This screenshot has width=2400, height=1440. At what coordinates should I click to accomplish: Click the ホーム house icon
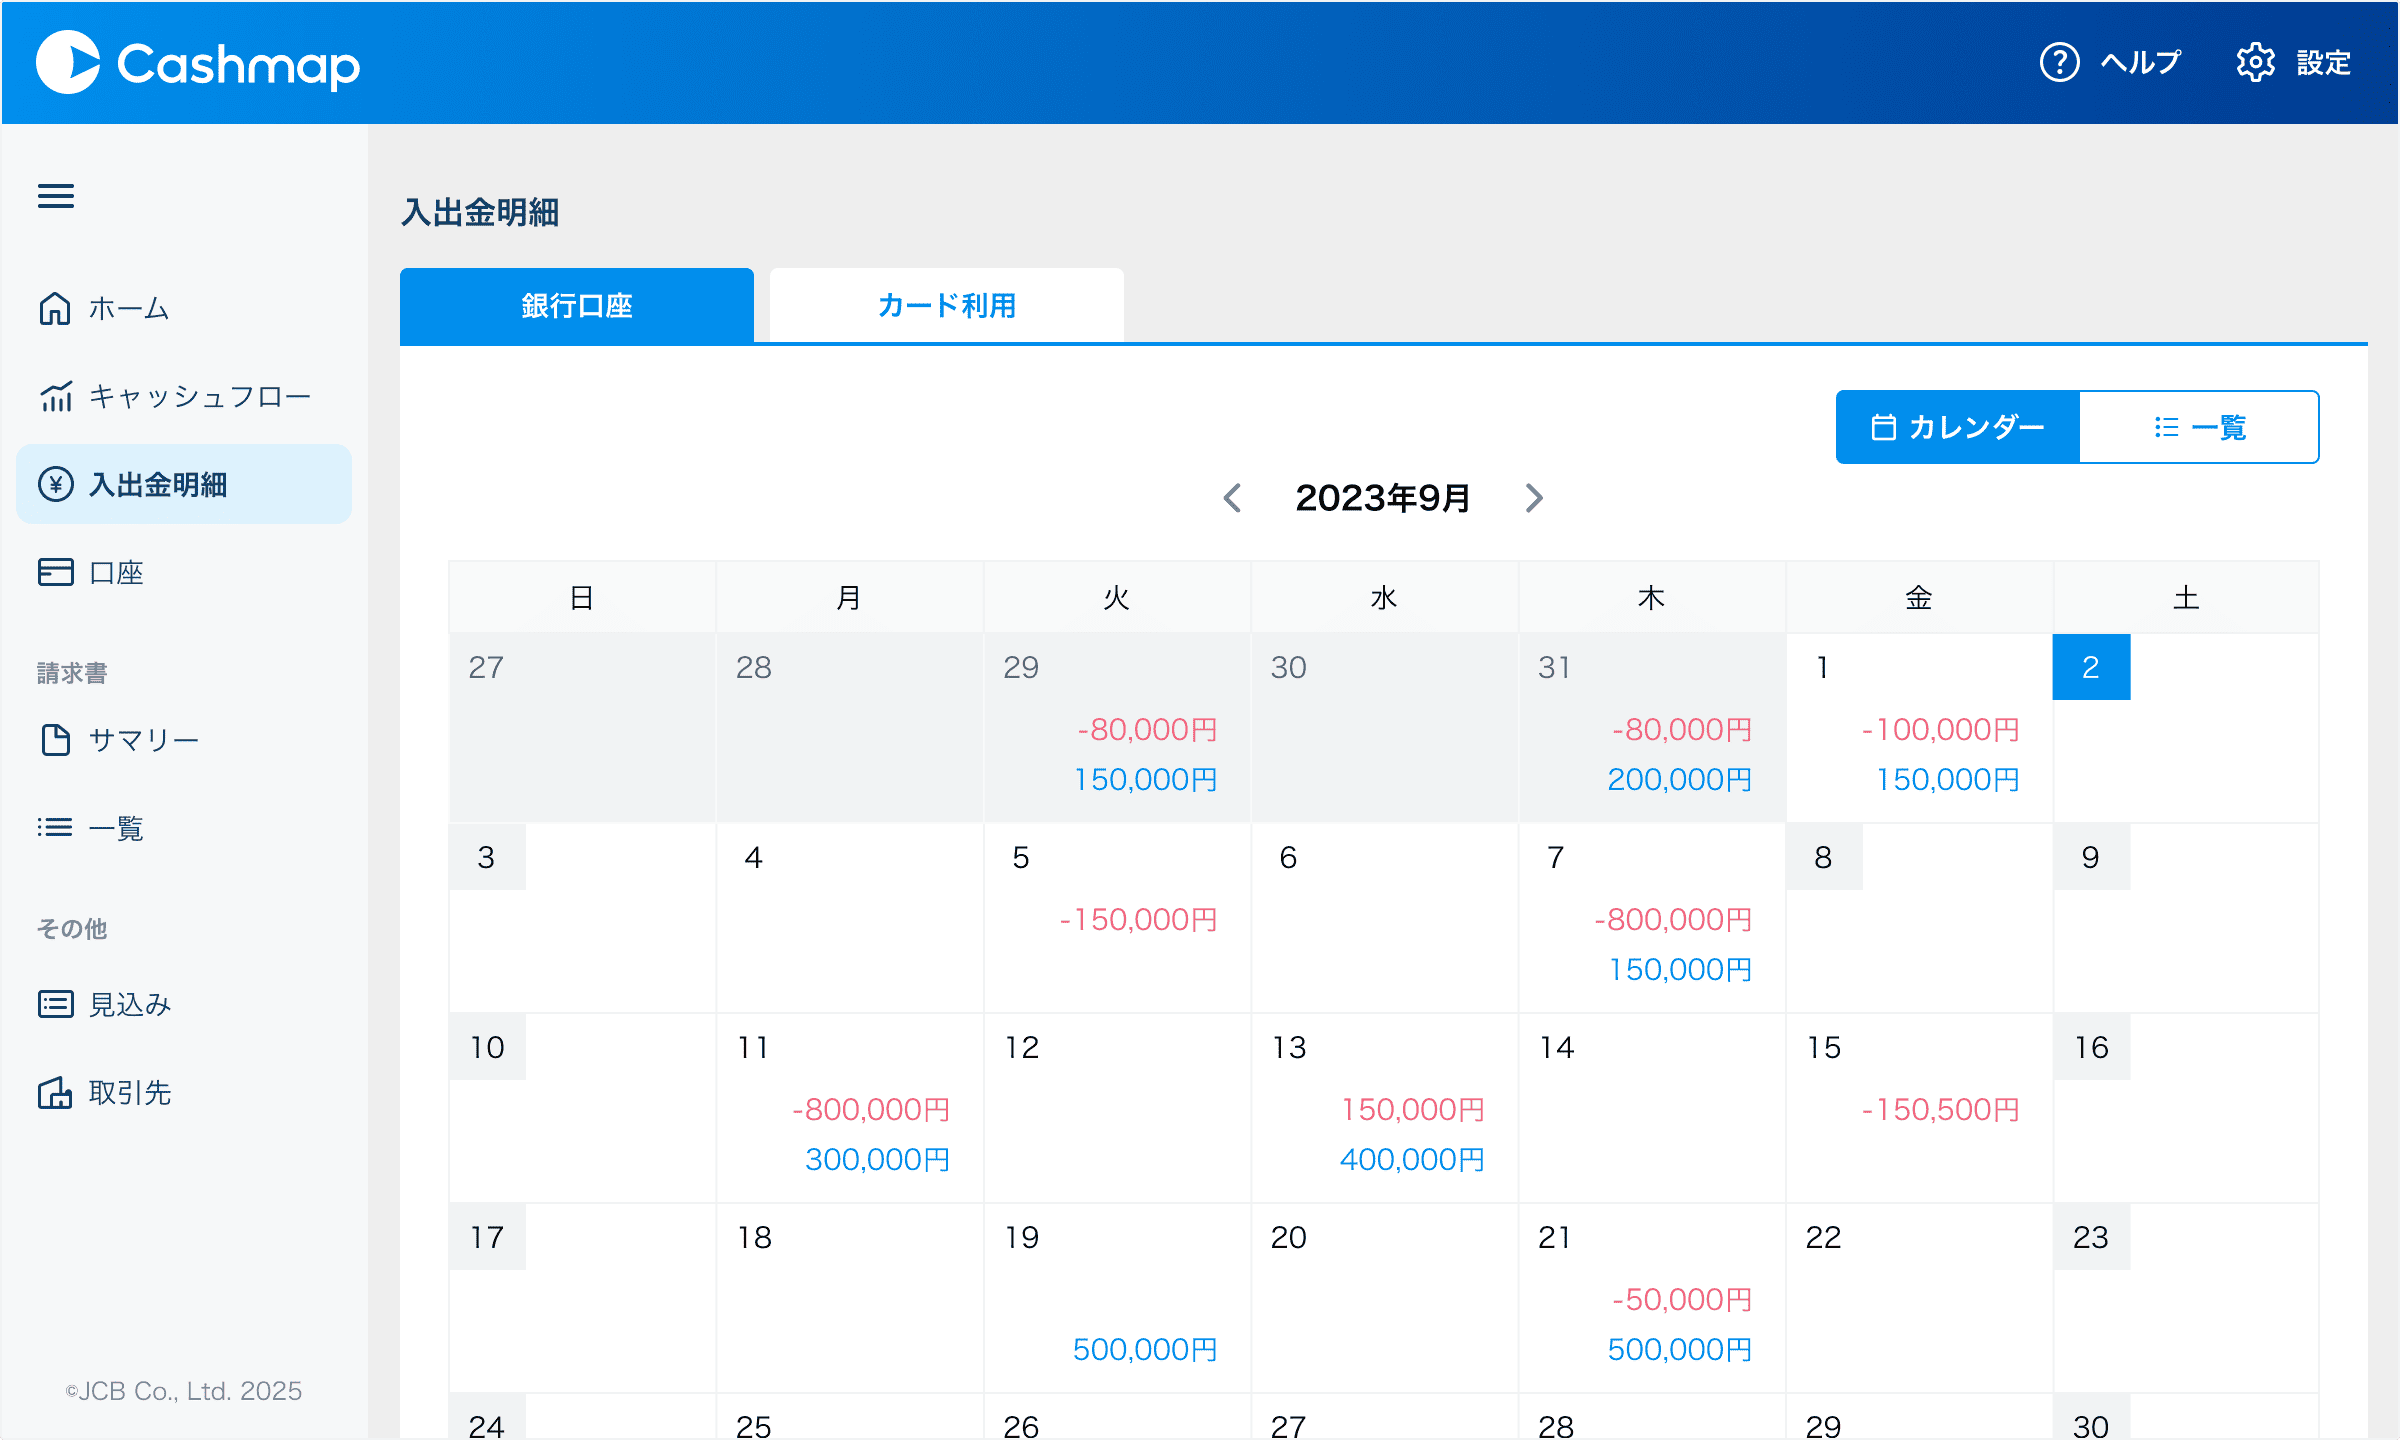(55, 308)
